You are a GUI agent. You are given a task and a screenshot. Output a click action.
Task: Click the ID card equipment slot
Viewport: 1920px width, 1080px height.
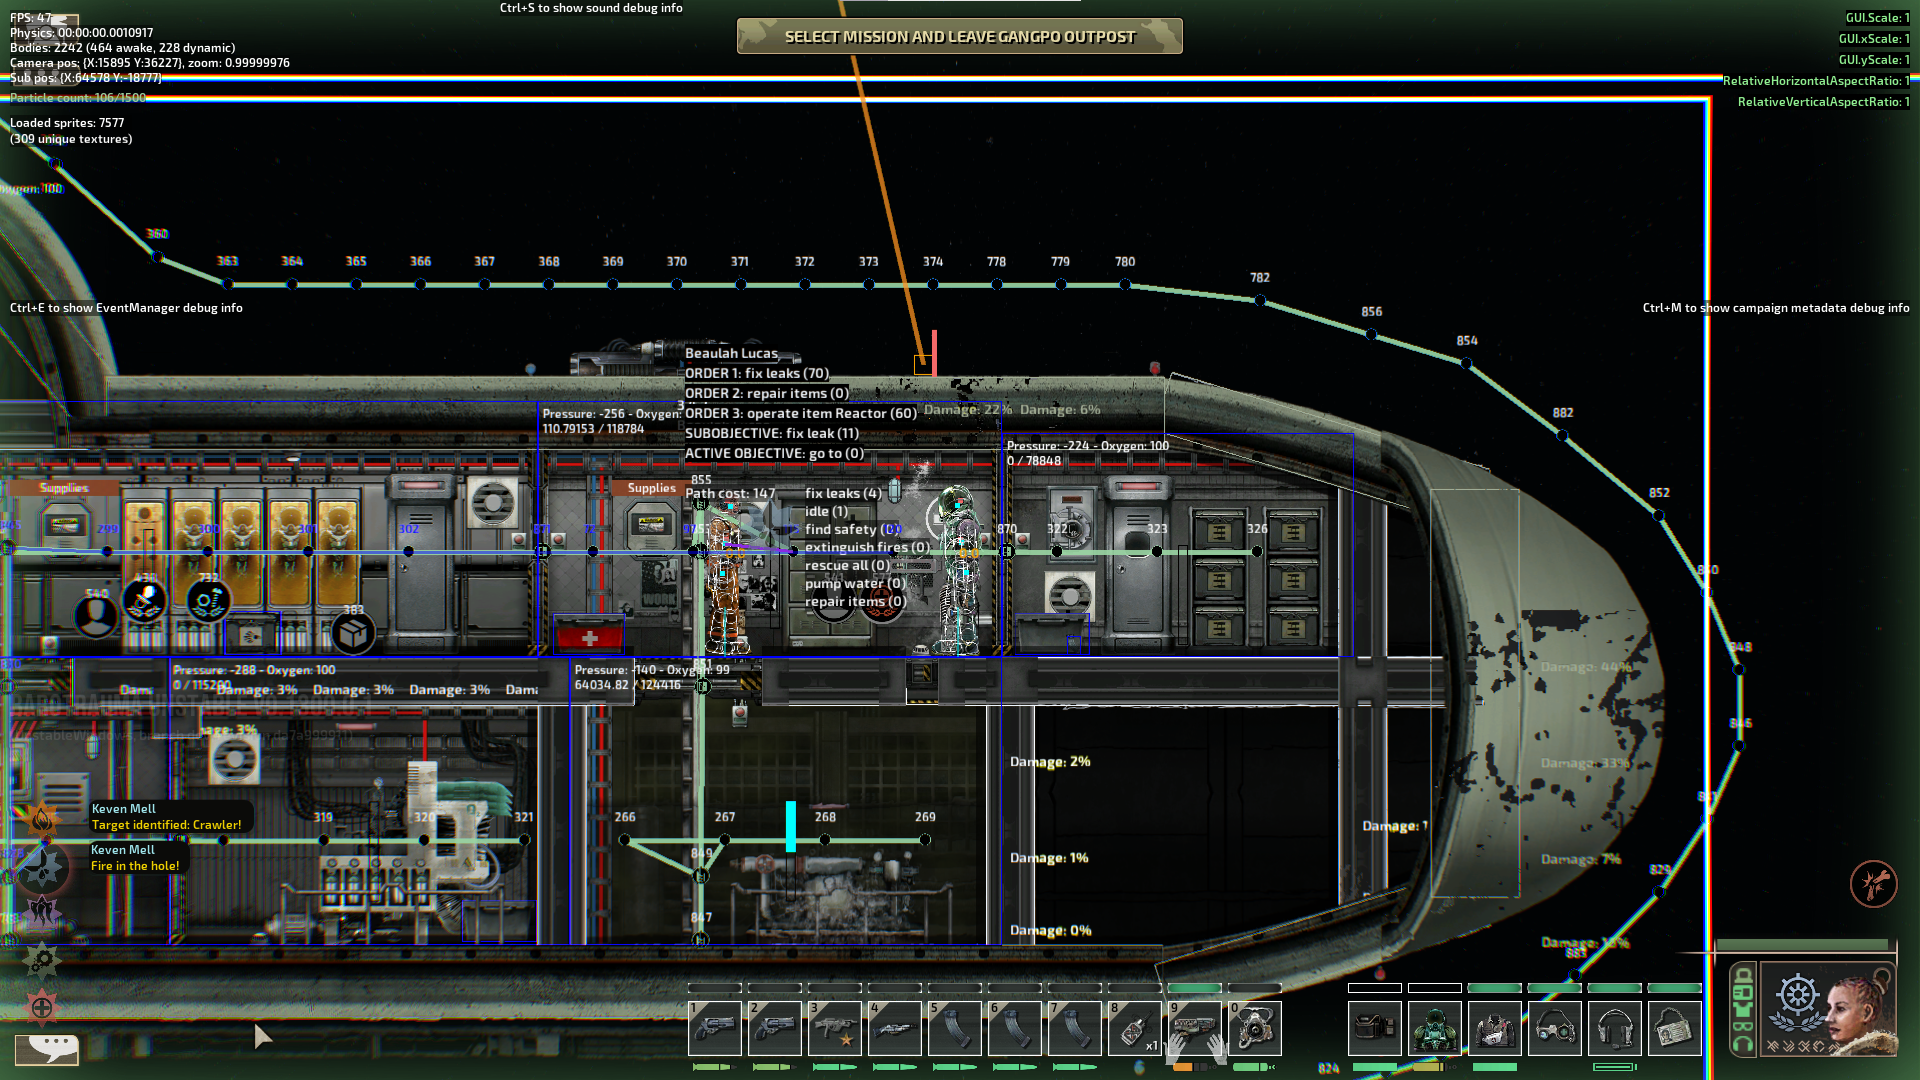tap(1674, 1028)
